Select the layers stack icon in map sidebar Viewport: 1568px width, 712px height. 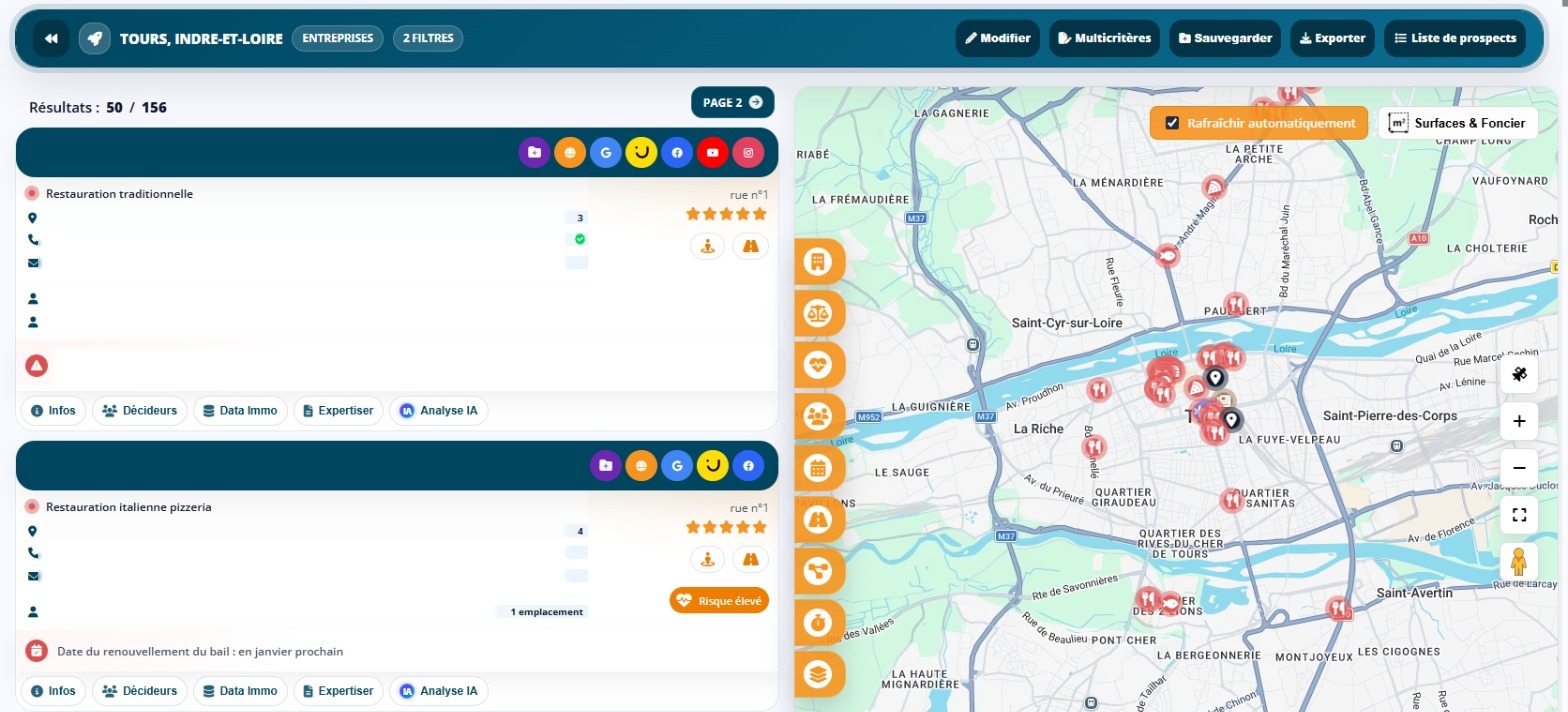pyautogui.click(x=818, y=673)
